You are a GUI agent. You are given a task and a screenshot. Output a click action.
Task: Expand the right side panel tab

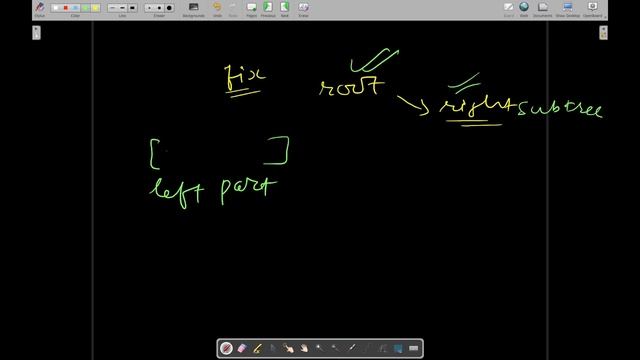click(x=603, y=33)
